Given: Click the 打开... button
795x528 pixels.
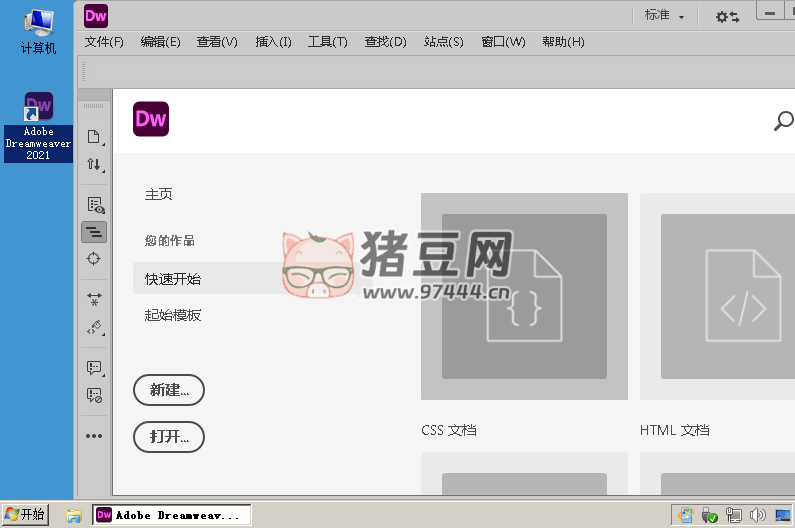Looking at the screenshot, I should pyautogui.click(x=169, y=437).
